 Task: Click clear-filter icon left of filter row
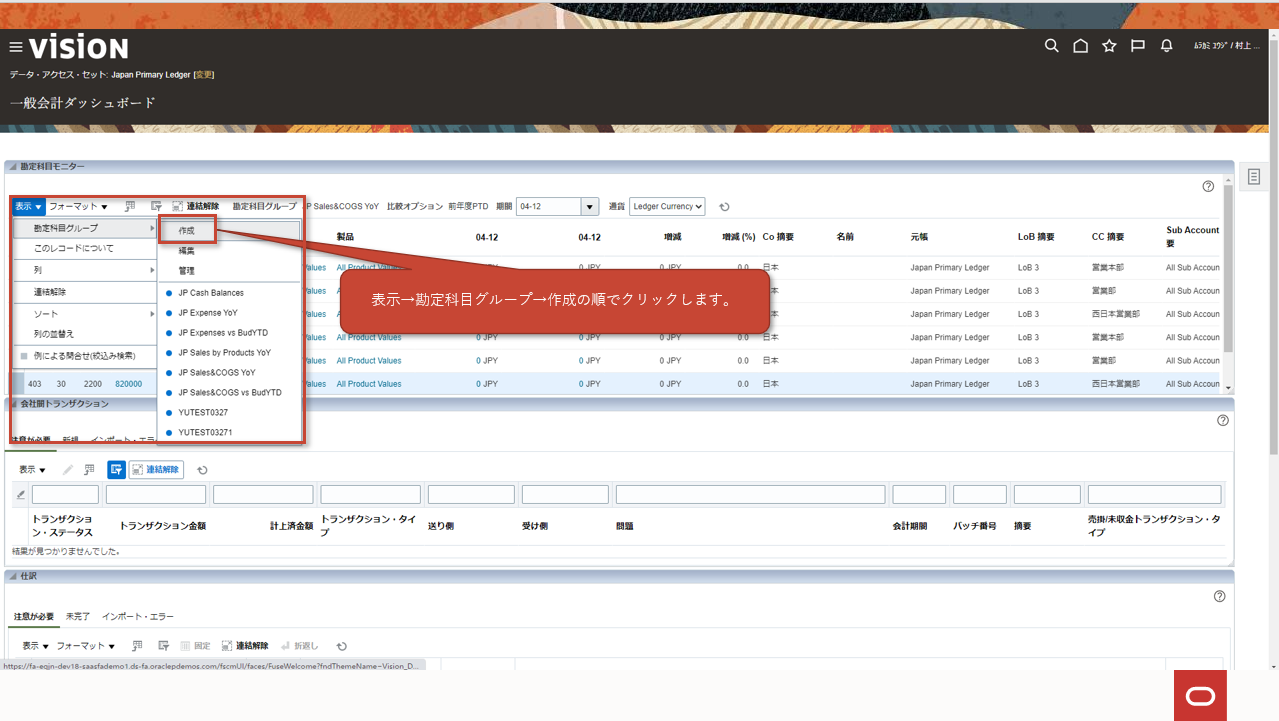[21, 494]
